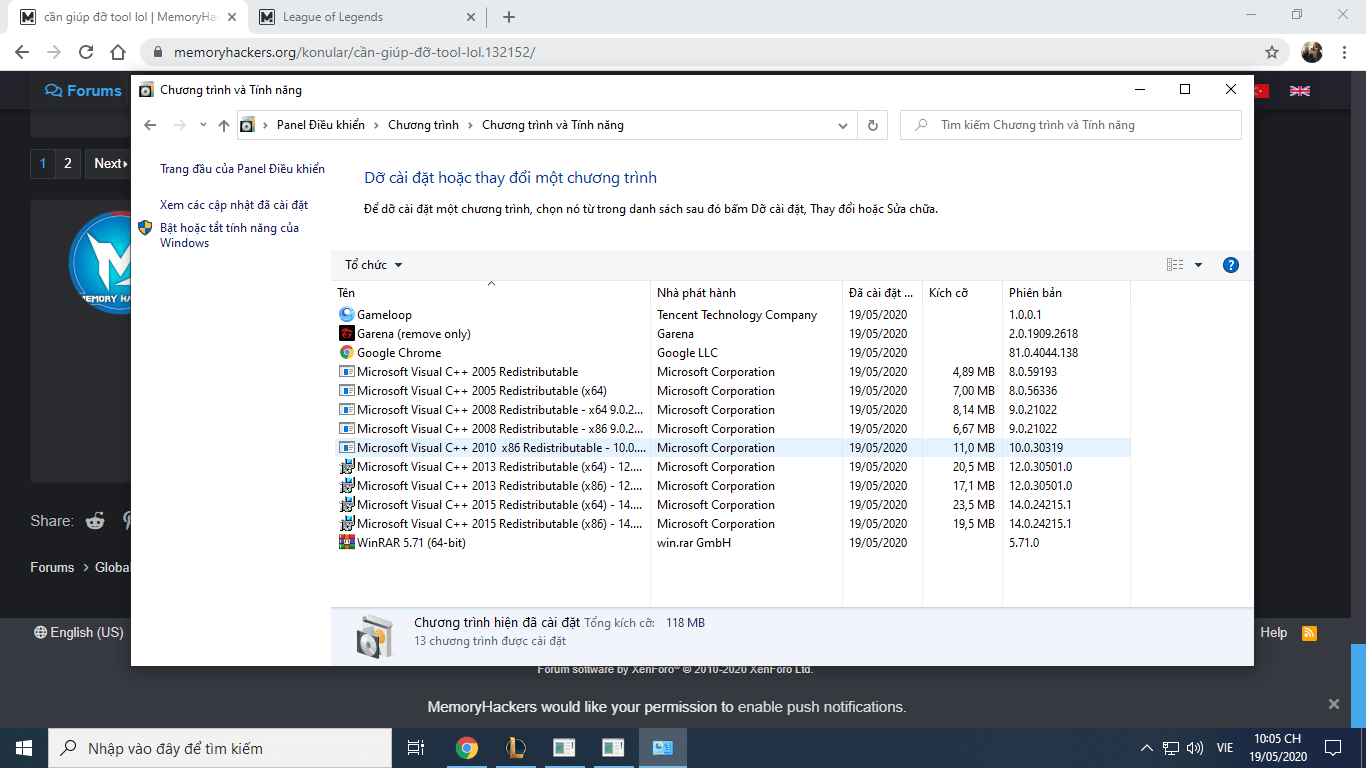Viewport: 1366px width, 768px height.
Task: Sort programs by the Tên column
Action: click(492, 293)
